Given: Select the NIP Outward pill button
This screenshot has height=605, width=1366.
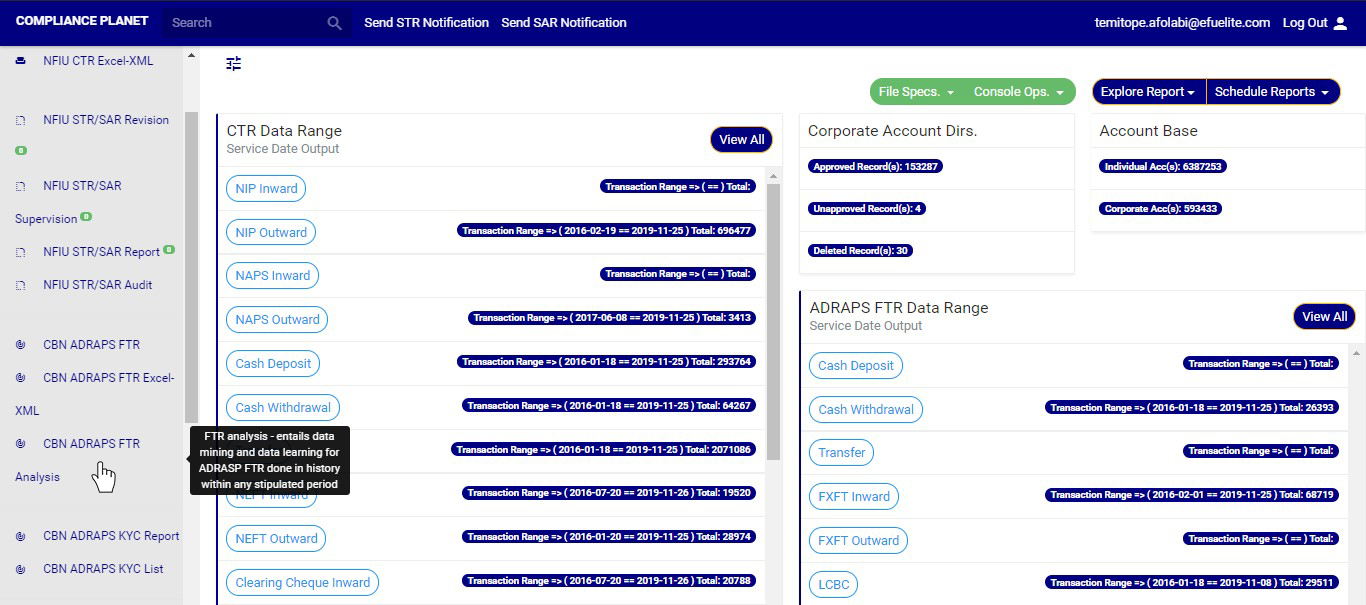Looking at the screenshot, I should (x=271, y=233).
